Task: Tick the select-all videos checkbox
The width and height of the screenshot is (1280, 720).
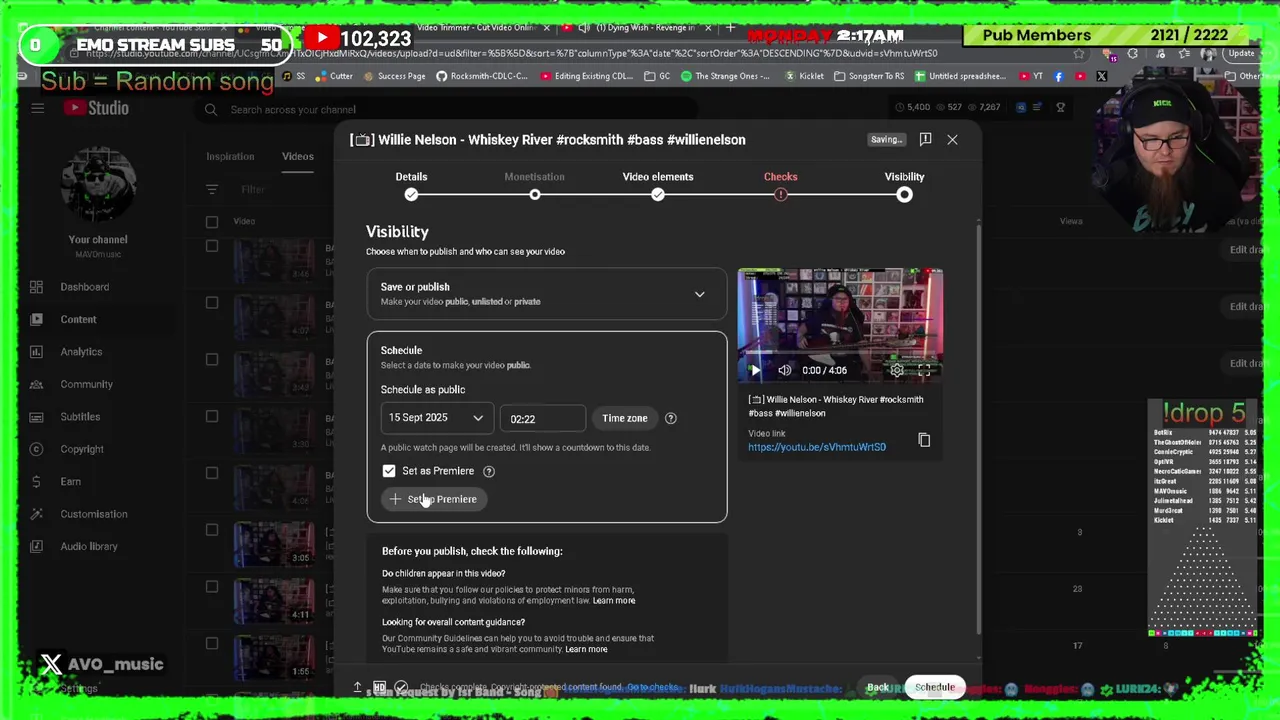Action: 212,221
